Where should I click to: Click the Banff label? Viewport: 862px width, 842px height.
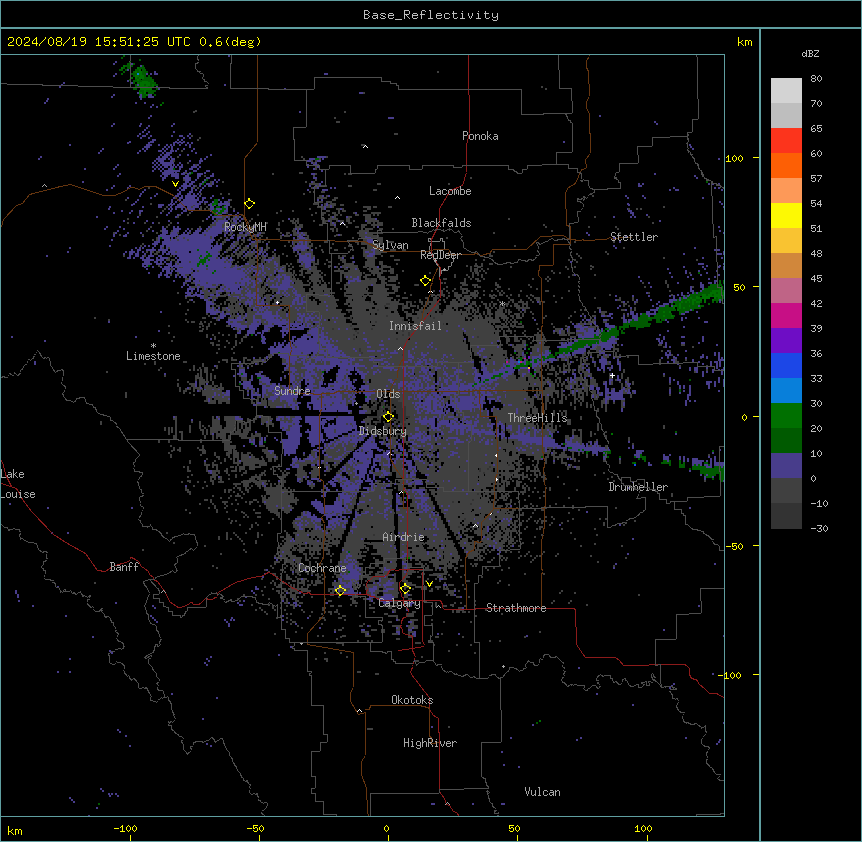click(x=124, y=567)
